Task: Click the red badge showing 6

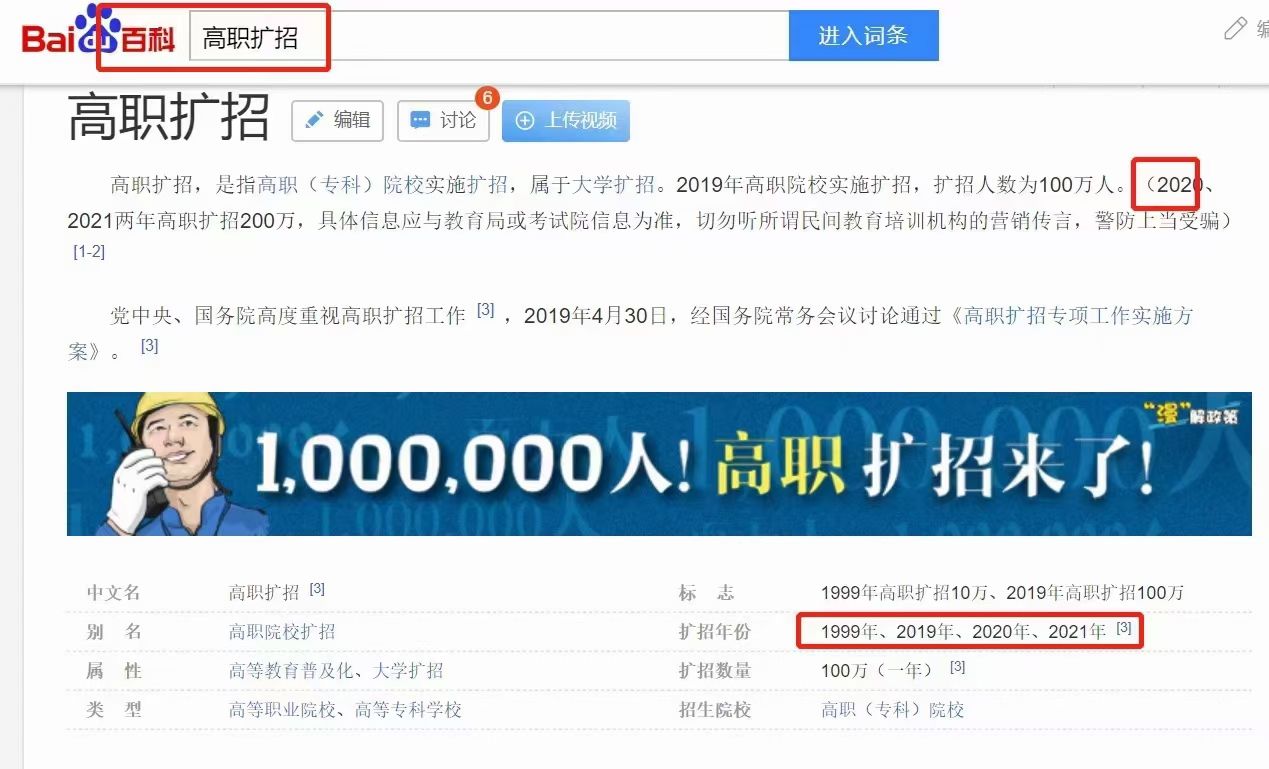Action: tap(486, 98)
